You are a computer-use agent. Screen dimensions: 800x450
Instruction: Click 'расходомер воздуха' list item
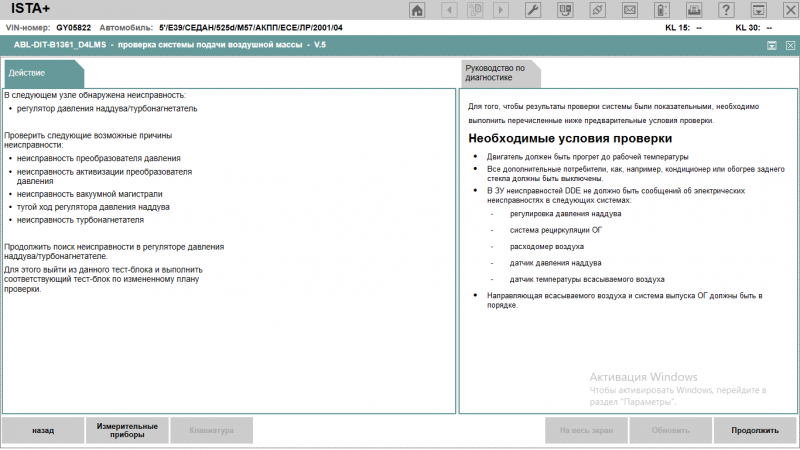tap(546, 246)
